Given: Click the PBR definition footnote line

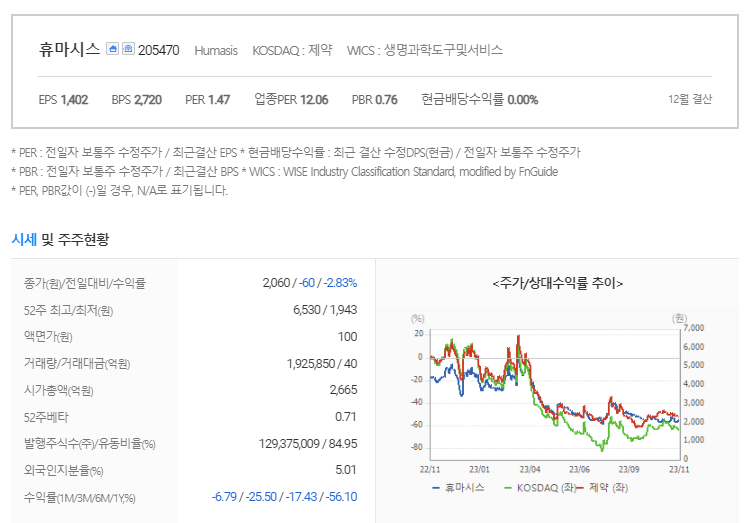Looking at the screenshot, I should 285,171.
